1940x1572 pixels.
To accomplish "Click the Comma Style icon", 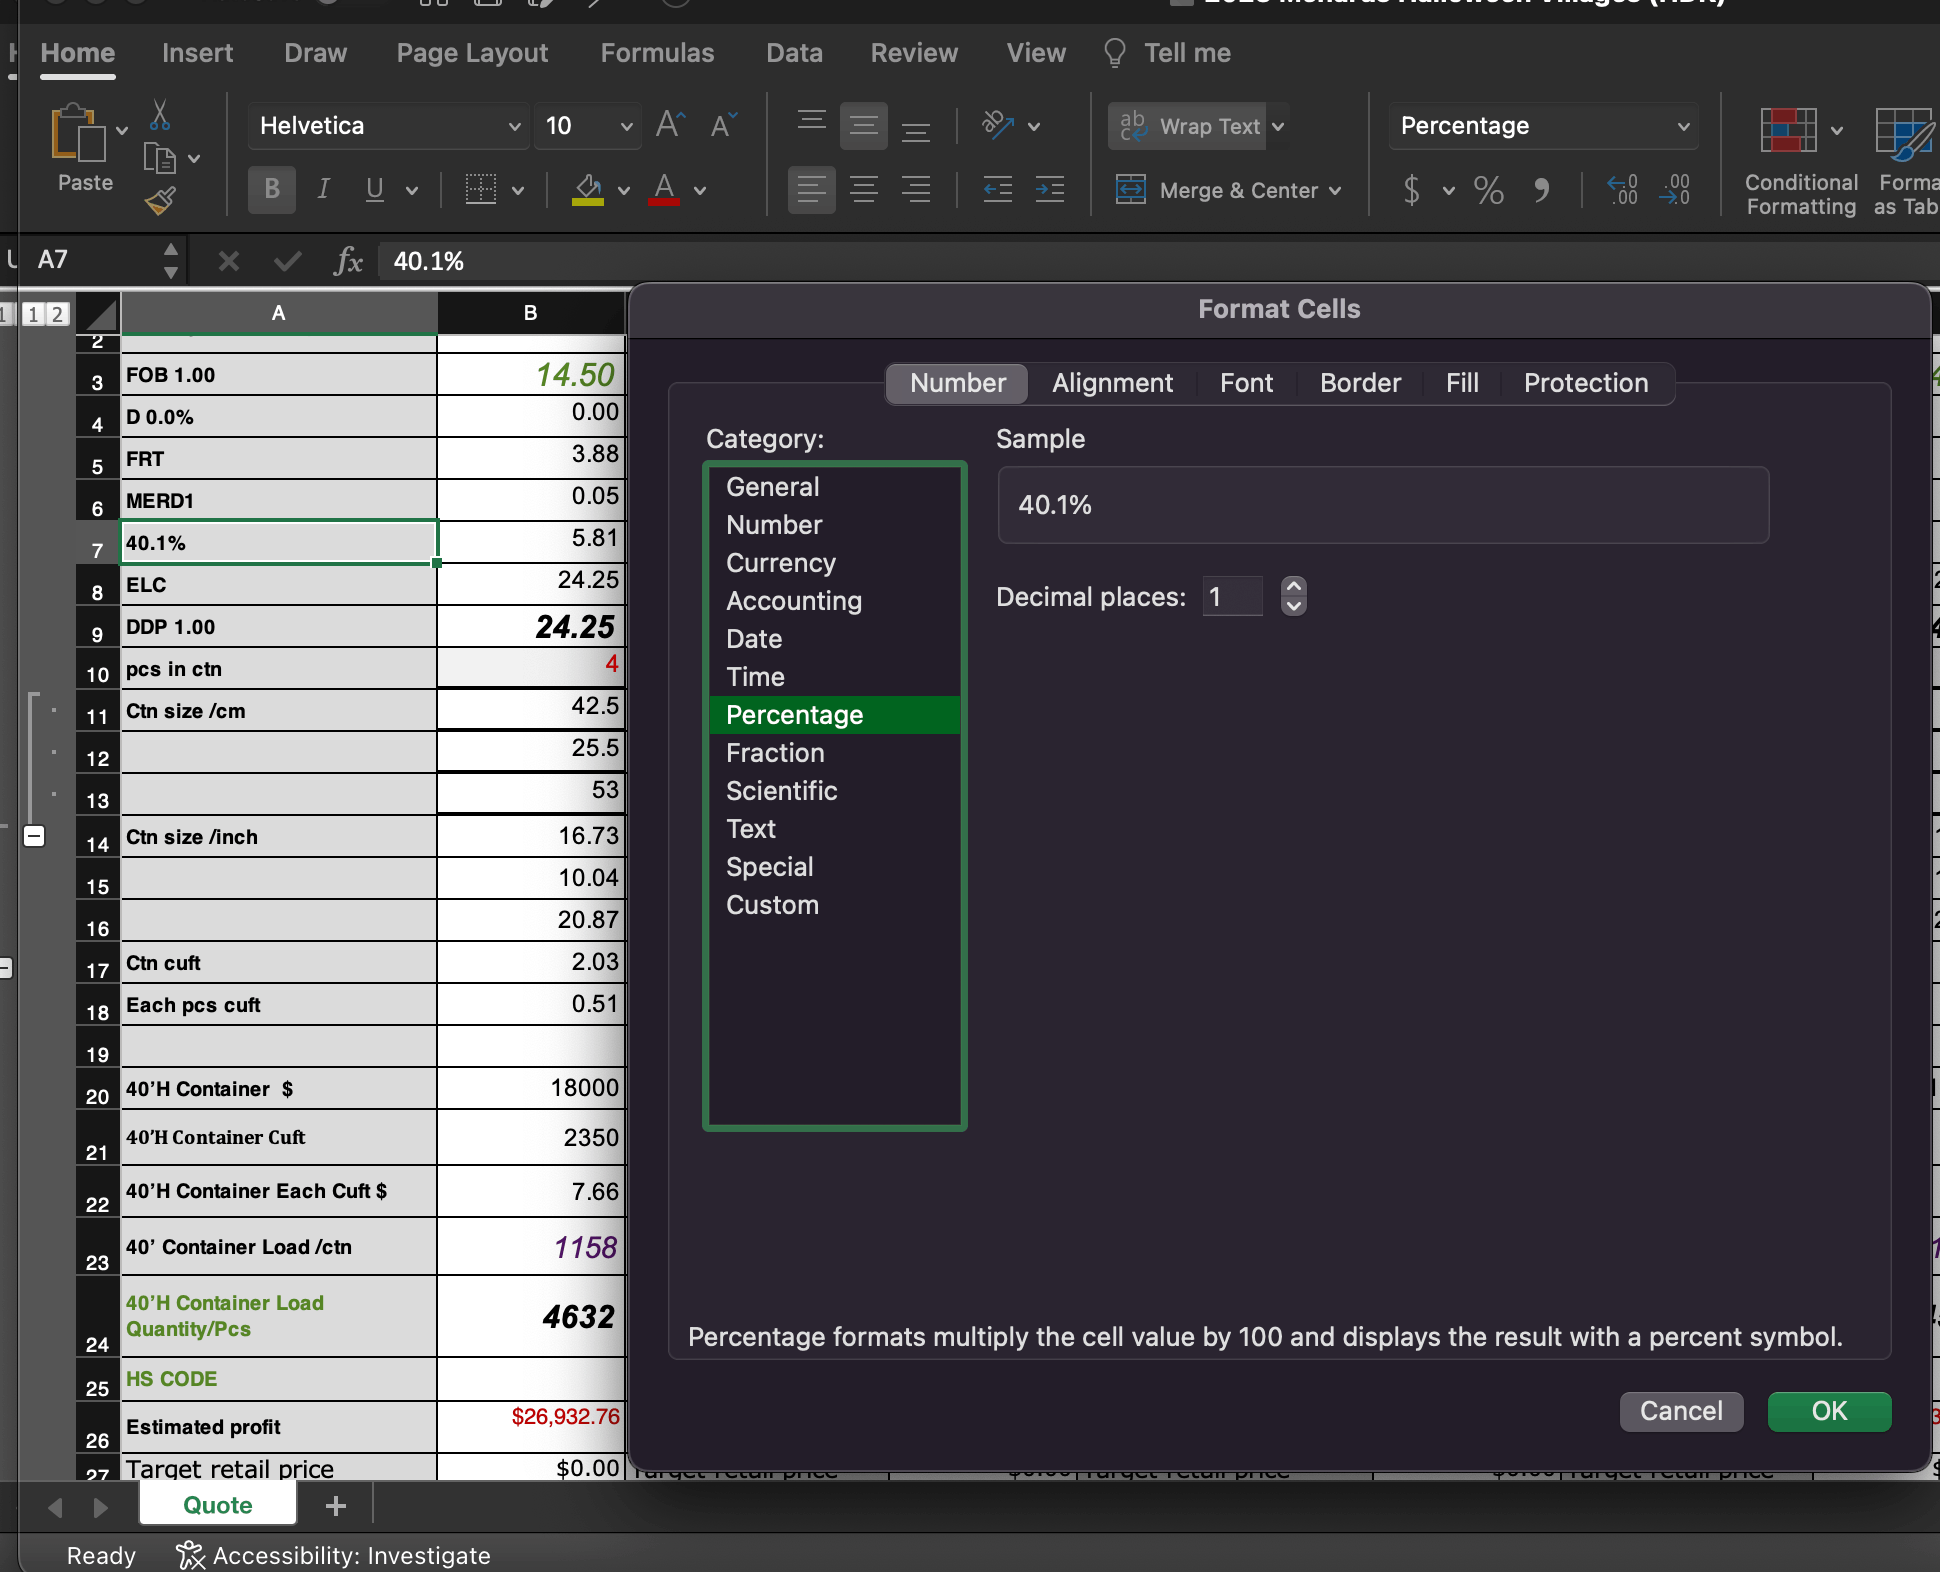I will point(1542,190).
